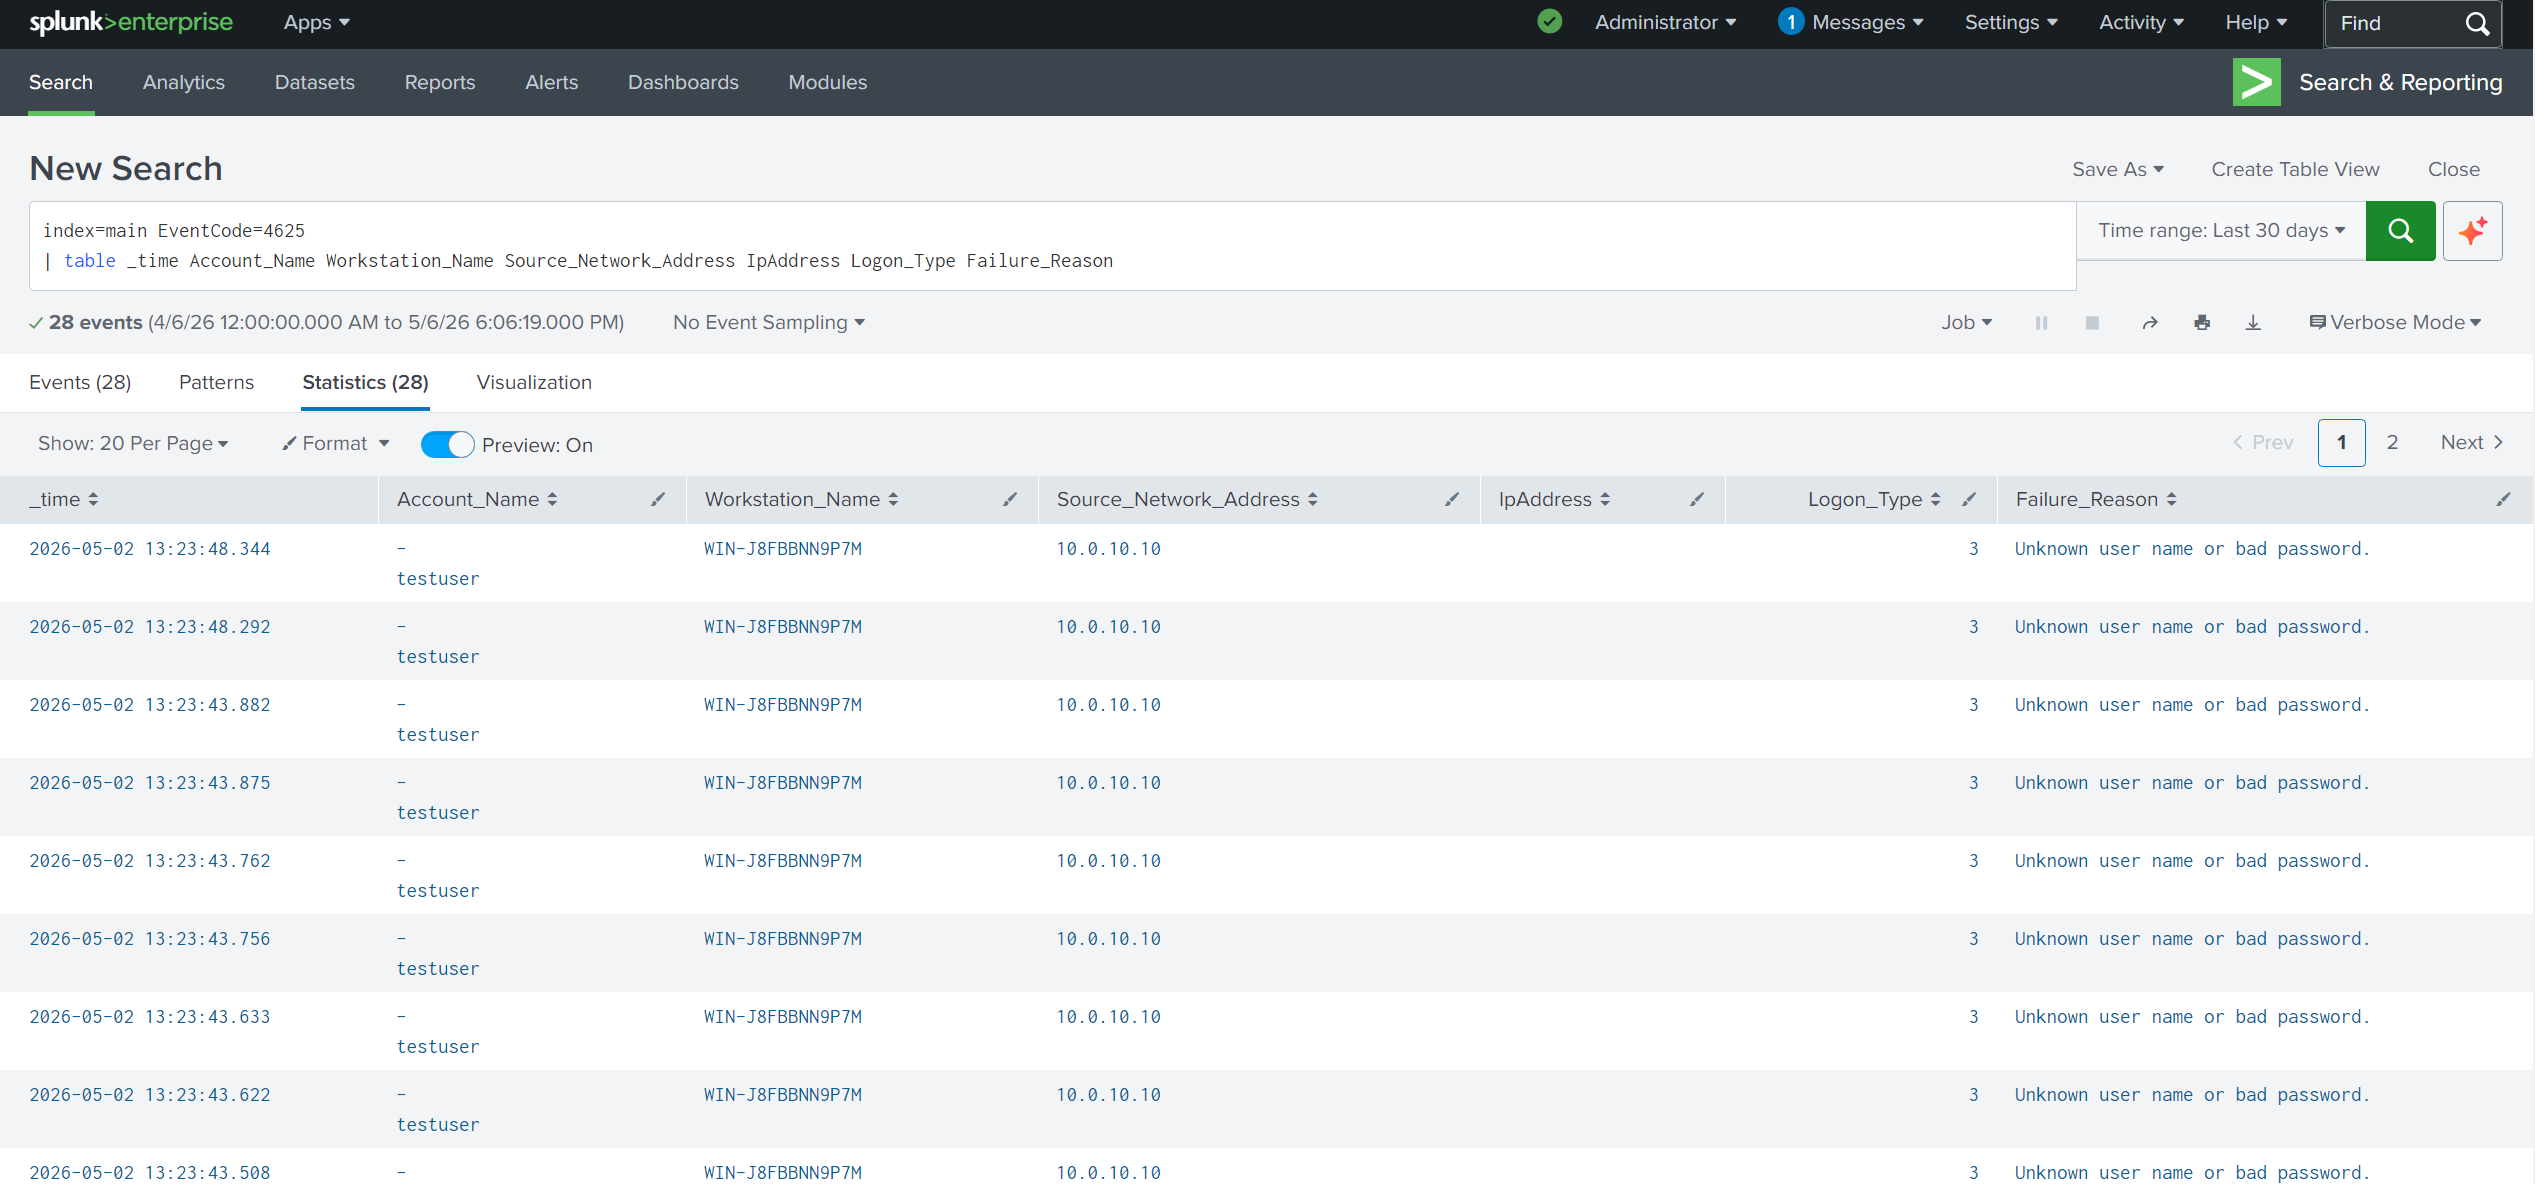Viewport: 2535px width, 1184px height.
Task: Sort by IpAddress column header
Action: 1554,499
